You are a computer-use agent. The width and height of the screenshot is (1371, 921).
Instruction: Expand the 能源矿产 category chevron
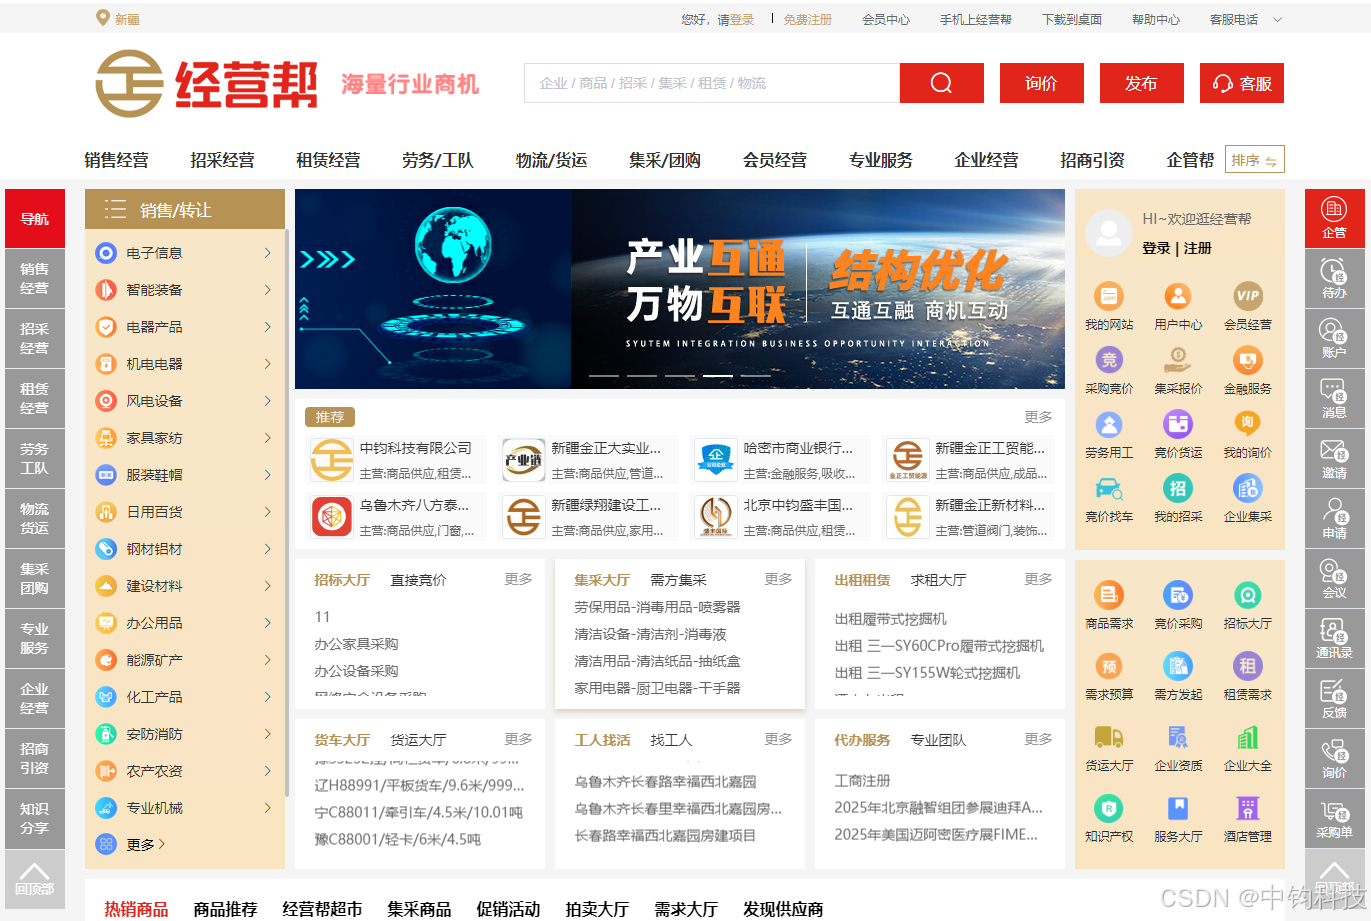point(267,660)
